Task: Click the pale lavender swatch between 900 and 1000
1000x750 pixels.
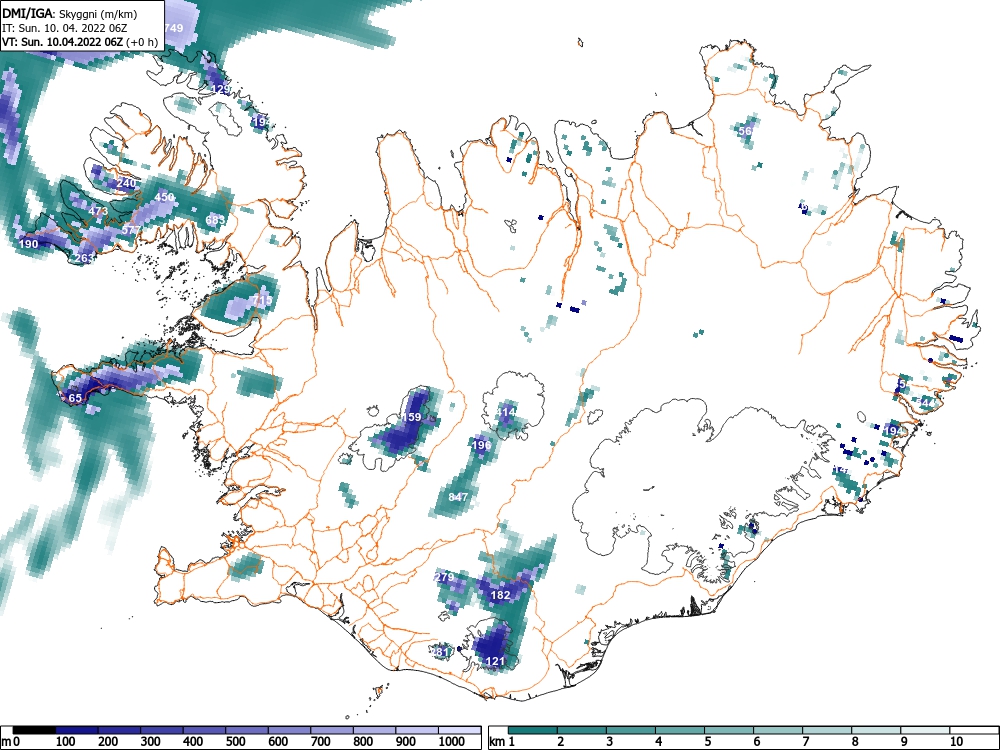Action: (417, 730)
